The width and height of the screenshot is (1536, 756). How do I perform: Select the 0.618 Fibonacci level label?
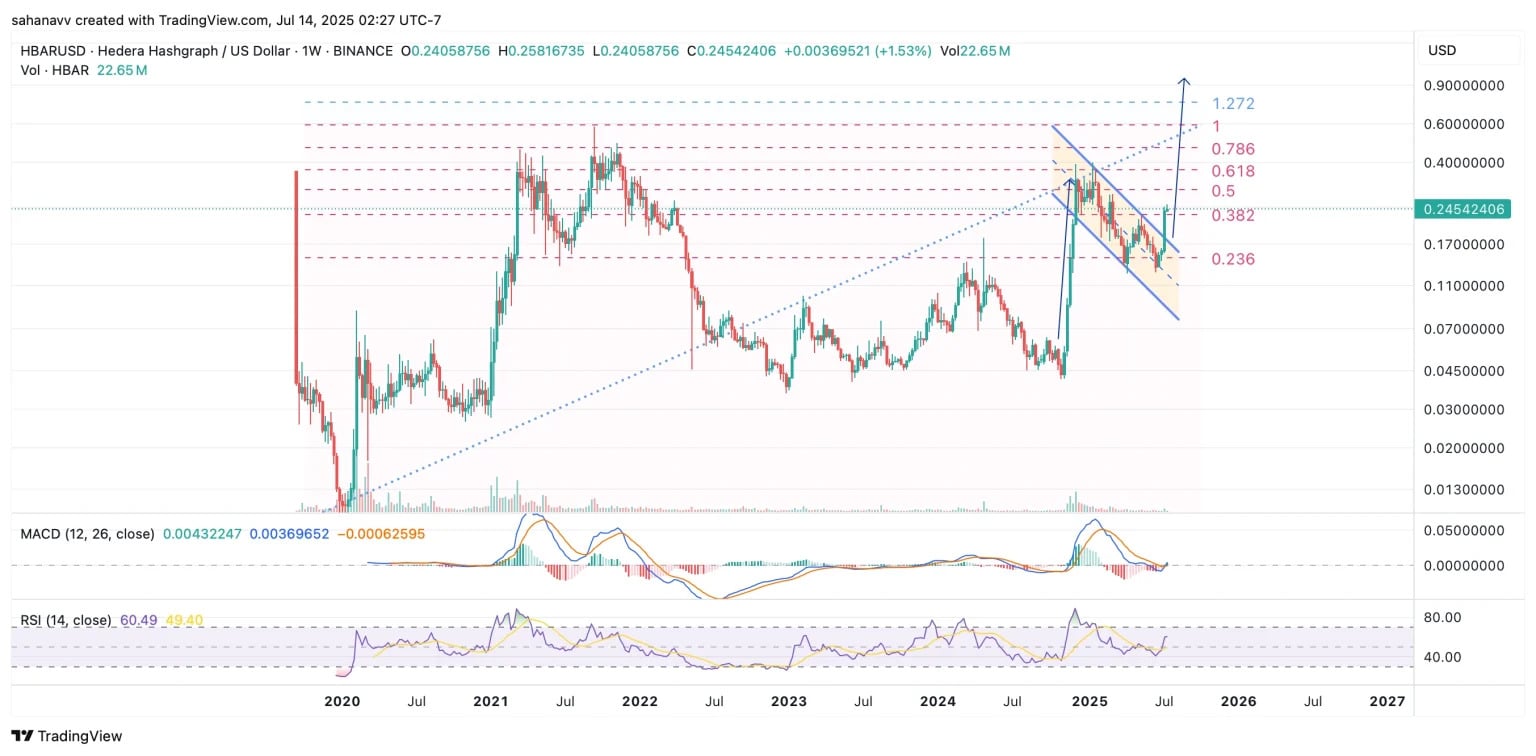click(x=1232, y=172)
